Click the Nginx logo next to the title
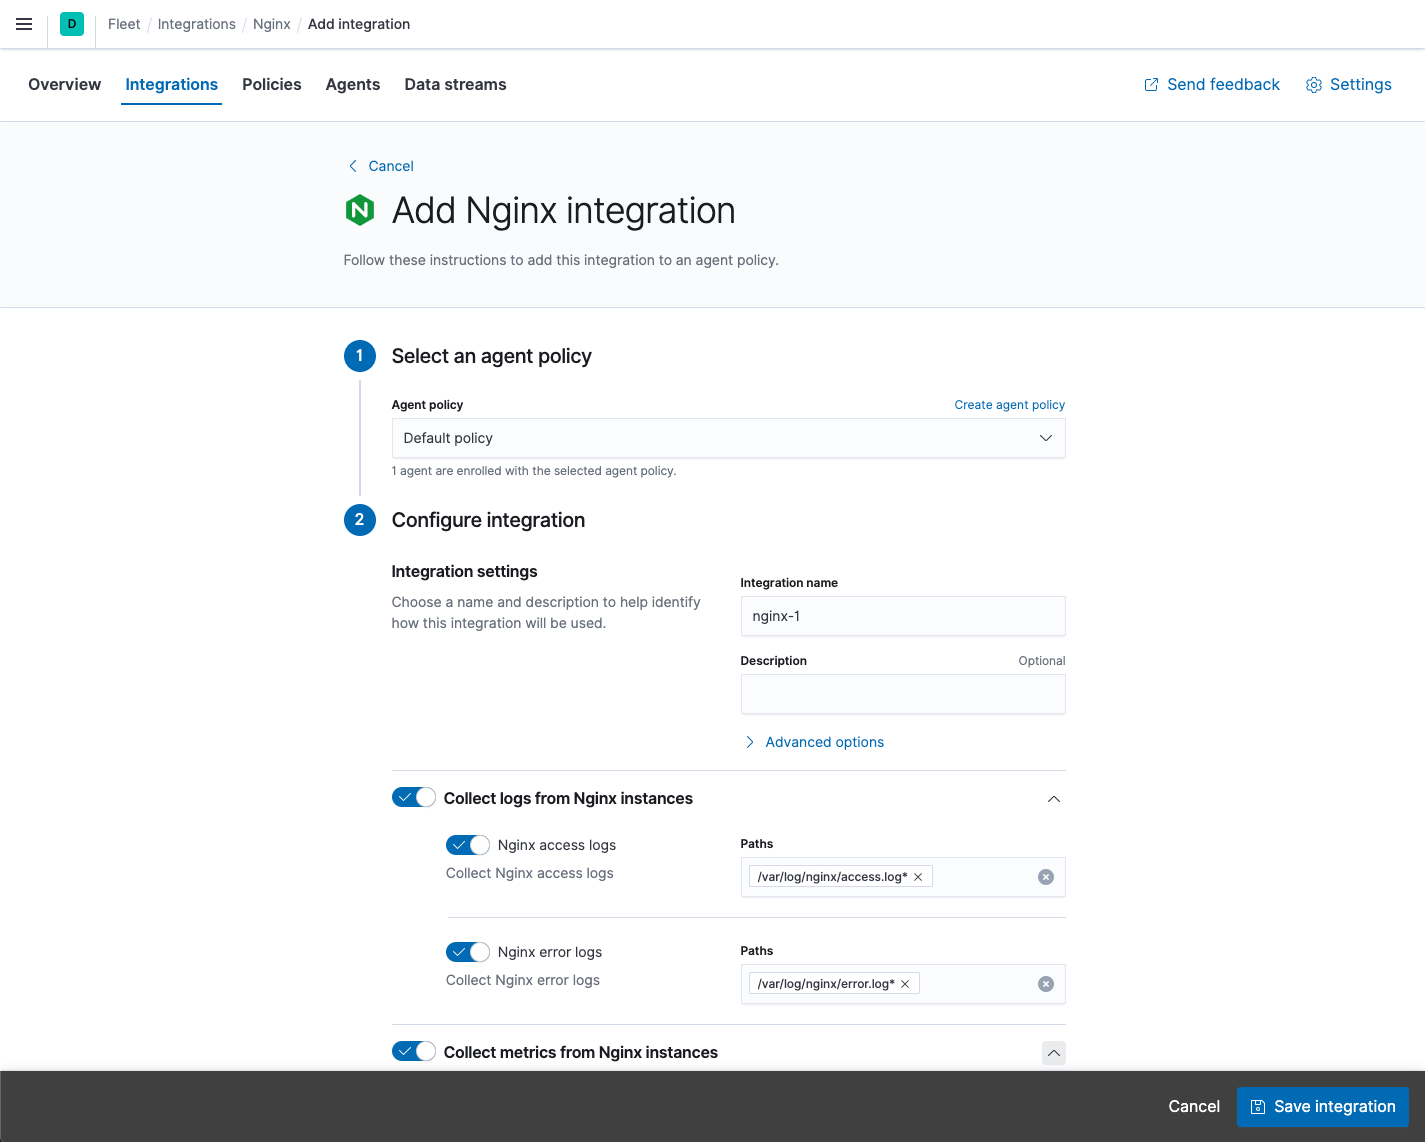The width and height of the screenshot is (1425, 1142). [x=359, y=210]
